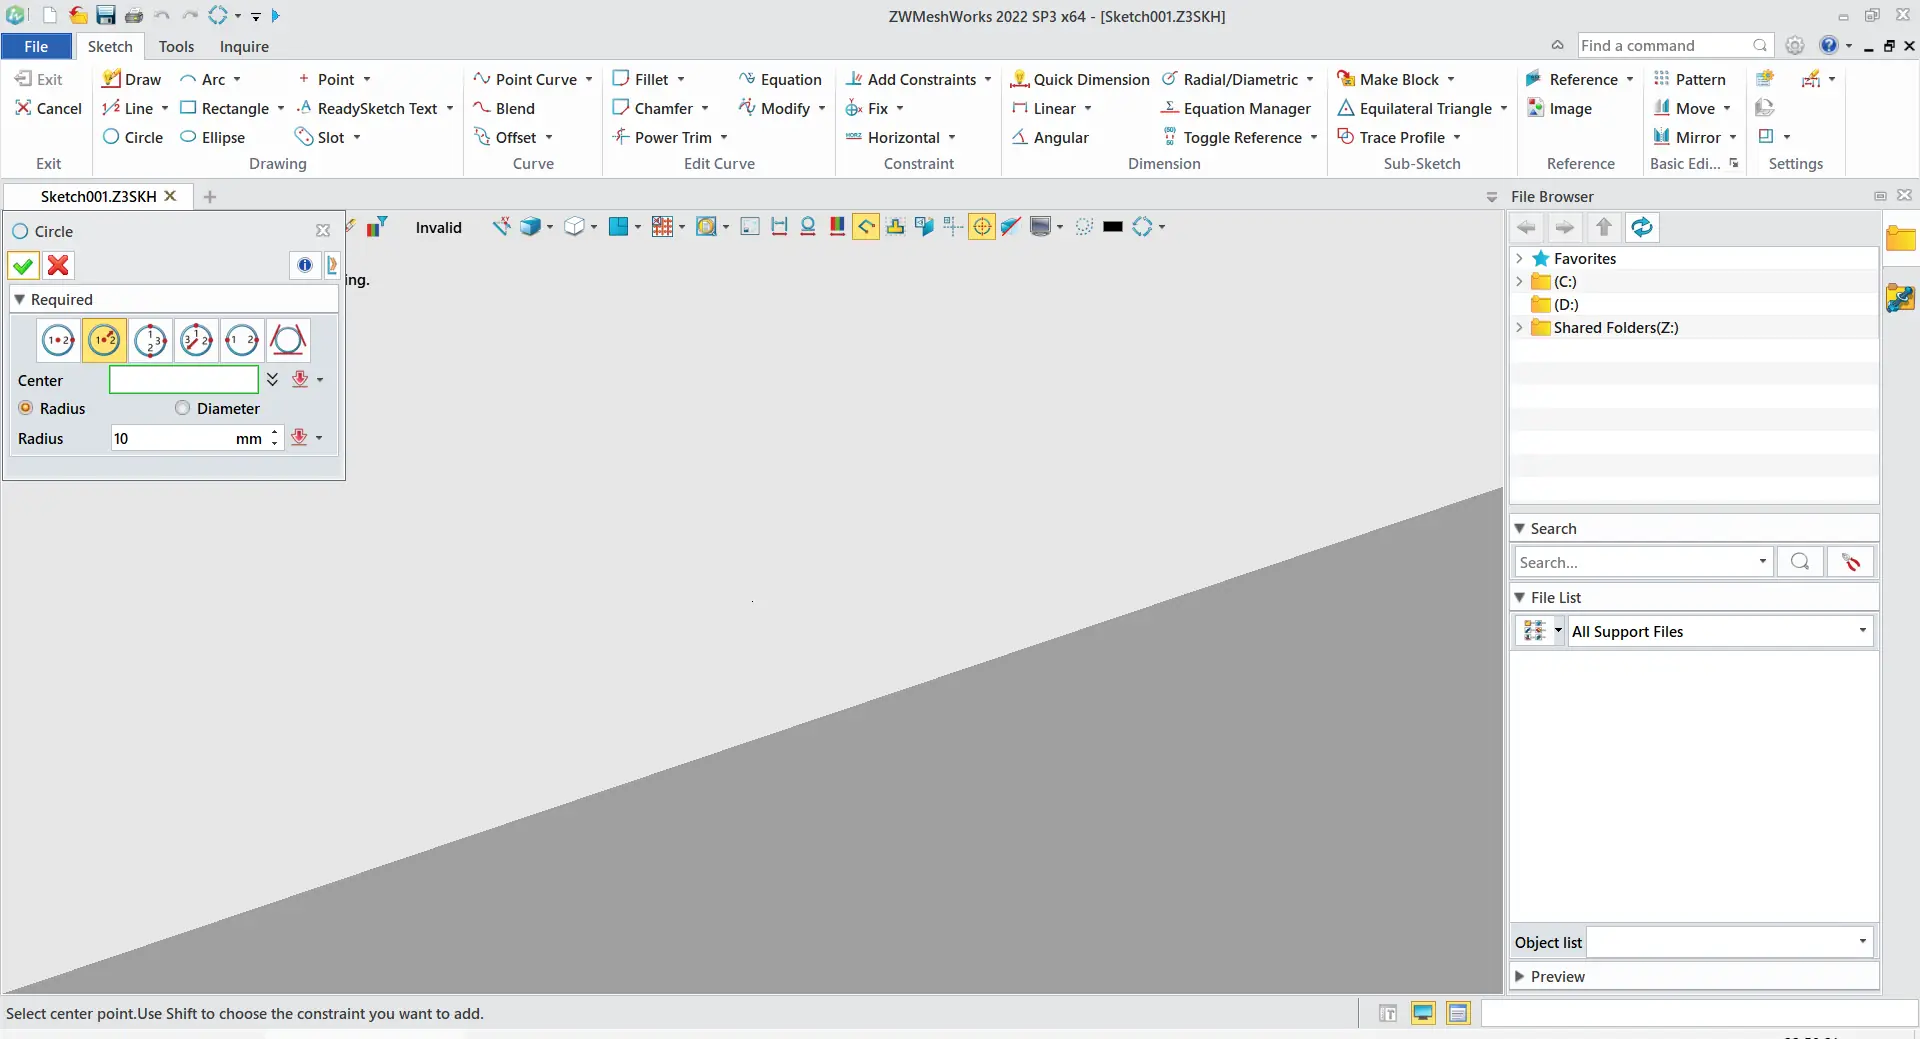Confirm the Circle command with green checkmark
The height and width of the screenshot is (1039, 1920).
tap(23, 265)
